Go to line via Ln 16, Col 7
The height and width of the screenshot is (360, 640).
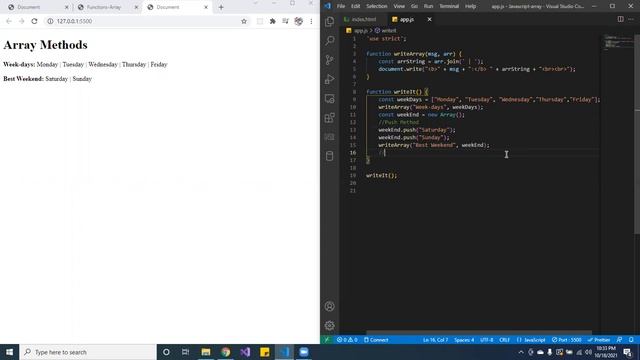[x=436, y=340]
